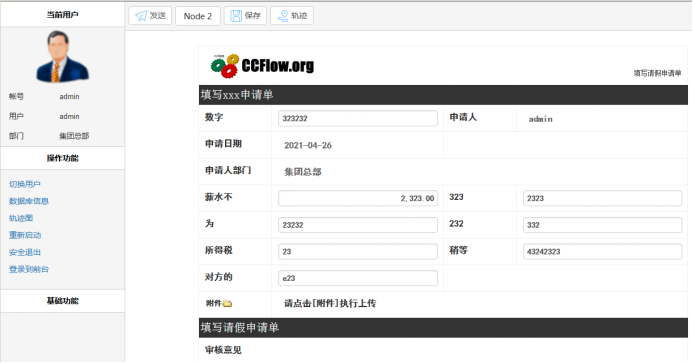Click the 用户 admin value in sidebar
This screenshot has height=363, width=693.
69,116
